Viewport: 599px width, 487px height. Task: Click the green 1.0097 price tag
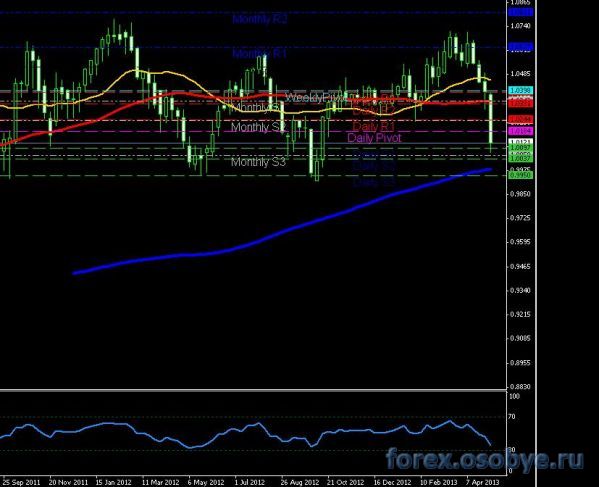click(x=520, y=147)
